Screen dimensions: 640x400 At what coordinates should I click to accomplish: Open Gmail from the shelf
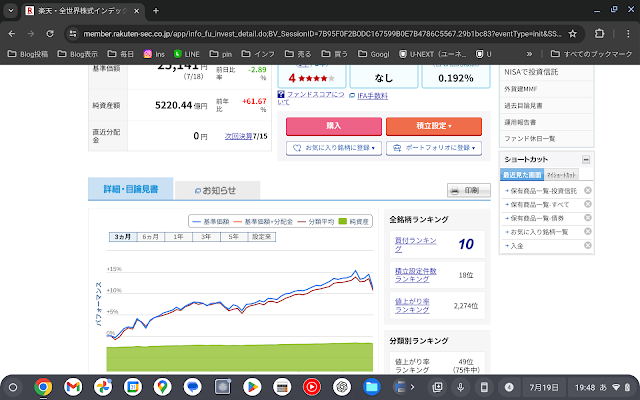coord(73,387)
